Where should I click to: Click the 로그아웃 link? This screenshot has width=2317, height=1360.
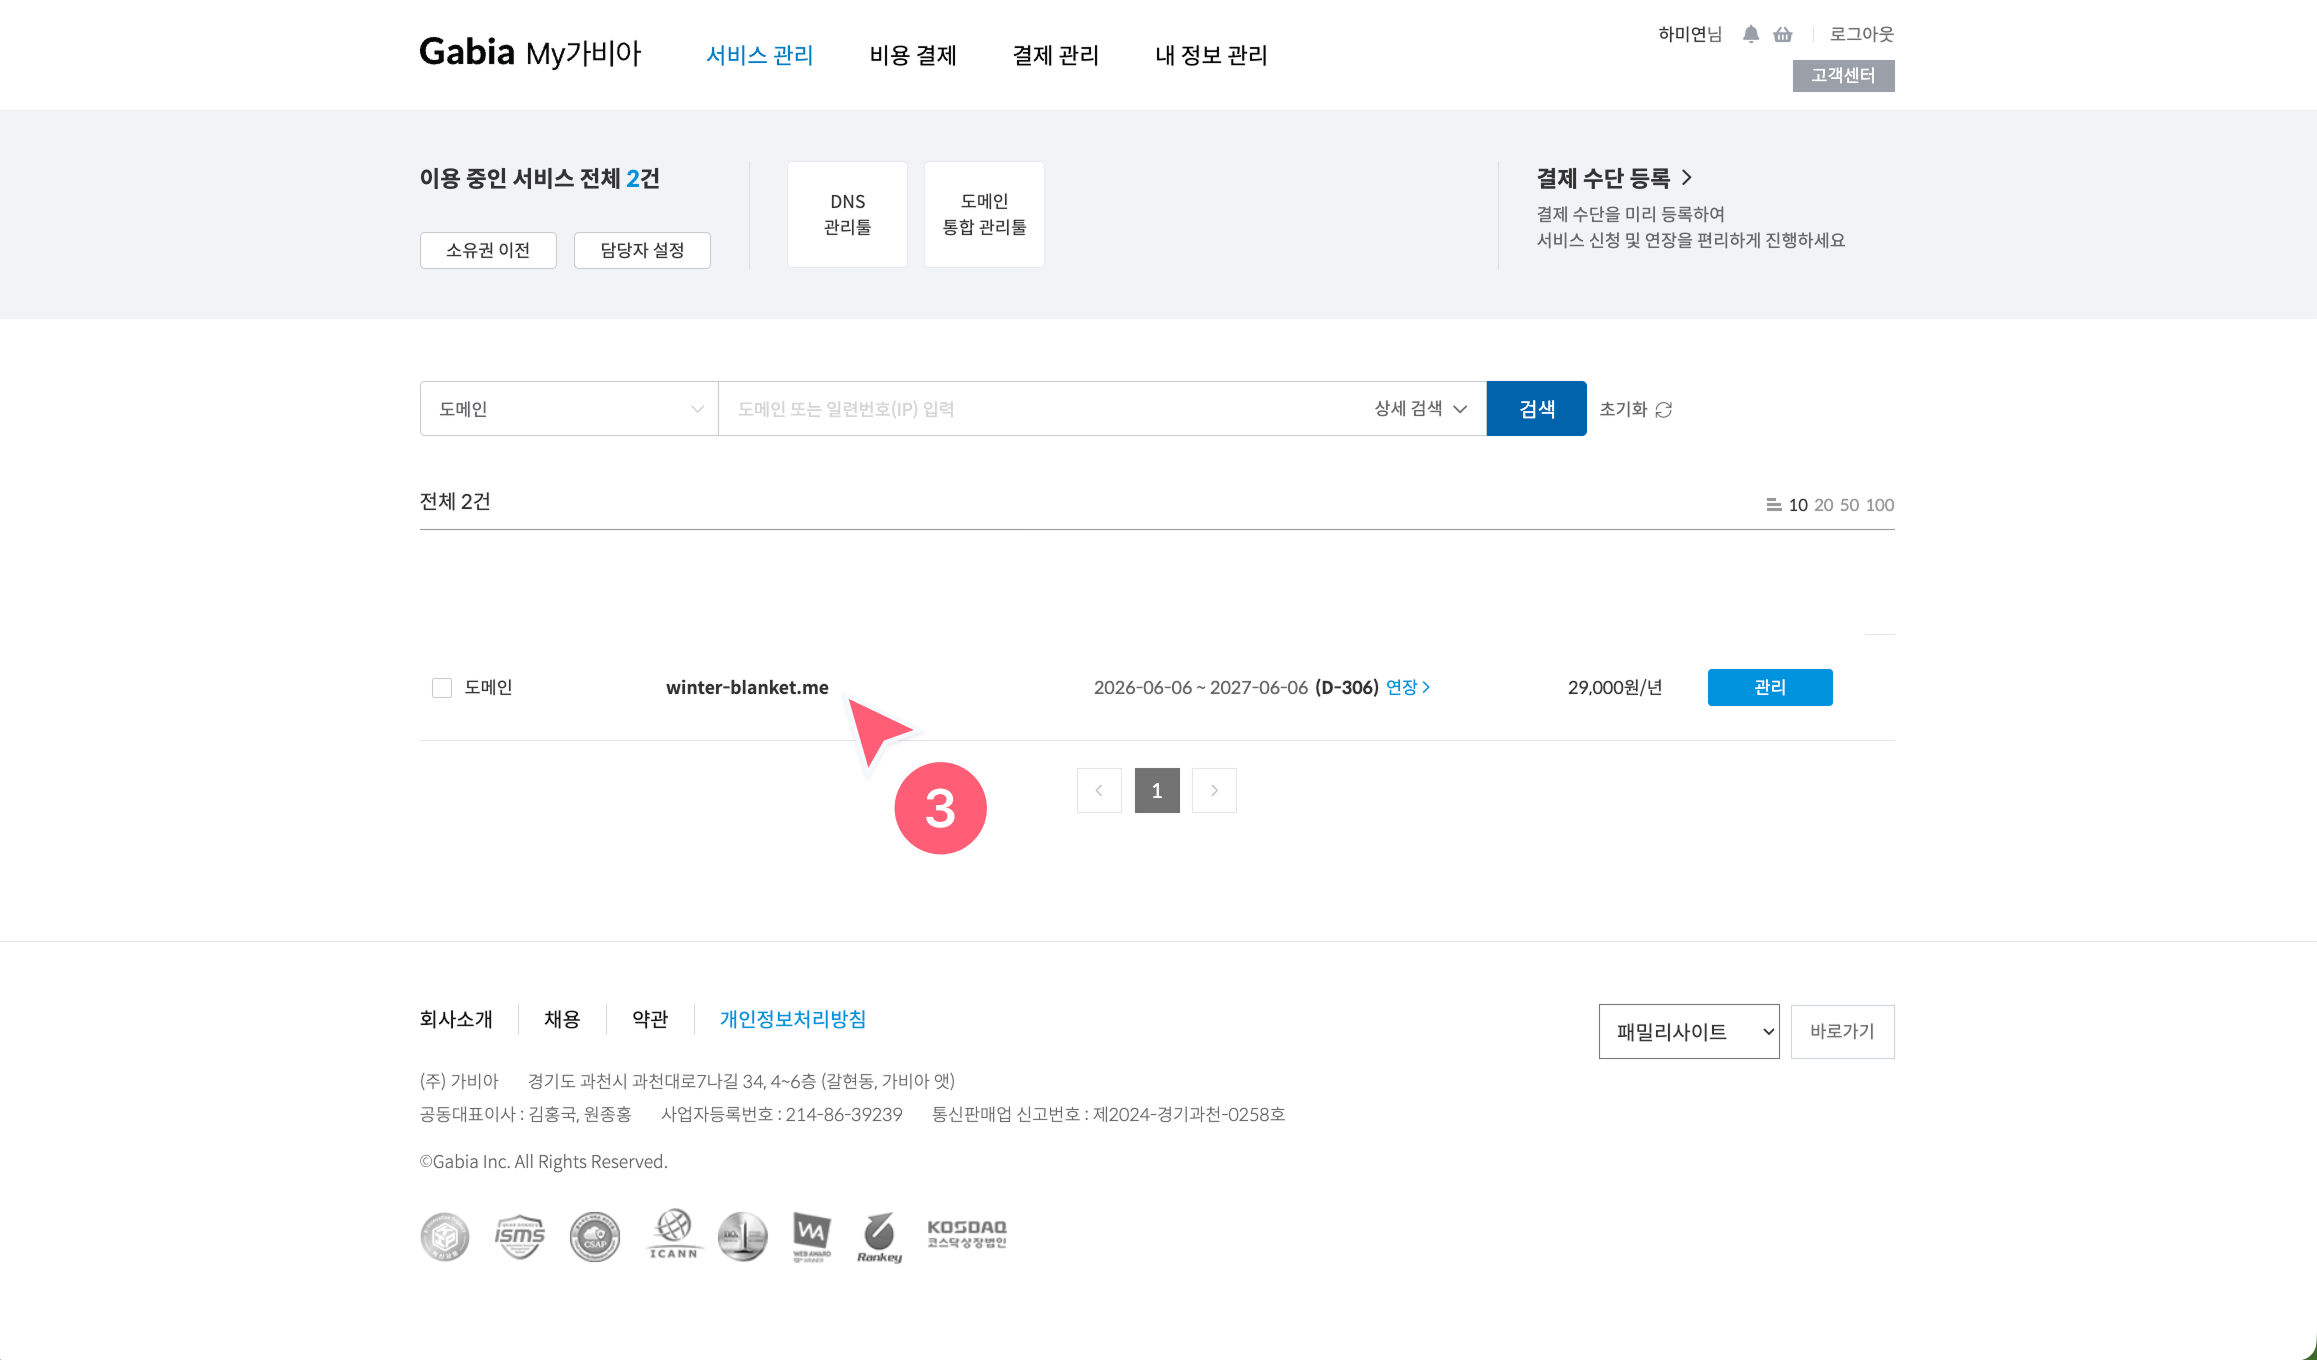click(x=1862, y=34)
